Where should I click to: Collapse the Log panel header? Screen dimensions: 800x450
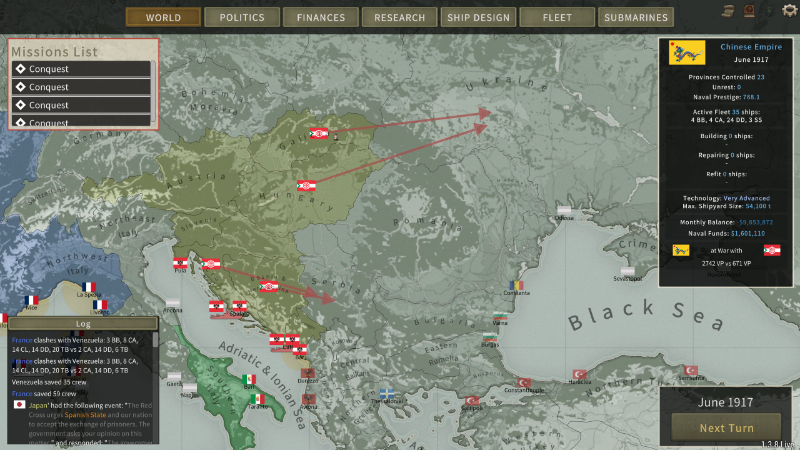pos(82,324)
